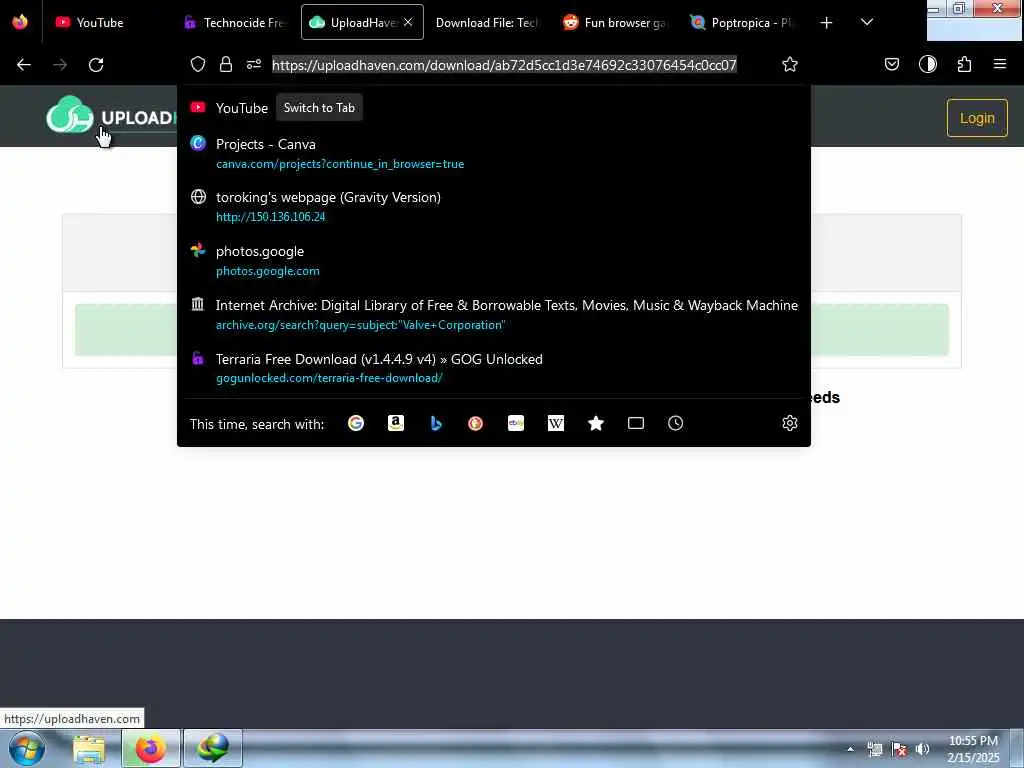Reload the current page

[96, 65]
